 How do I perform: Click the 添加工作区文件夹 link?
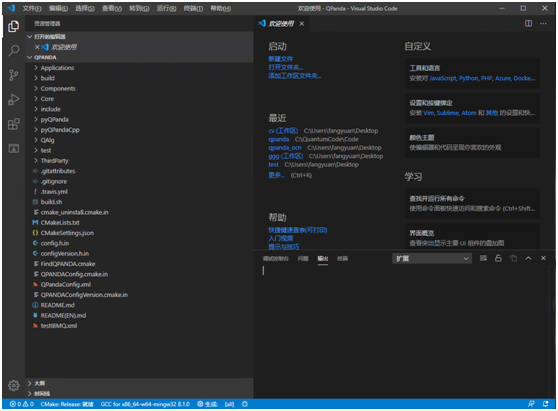pyautogui.click(x=295, y=76)
